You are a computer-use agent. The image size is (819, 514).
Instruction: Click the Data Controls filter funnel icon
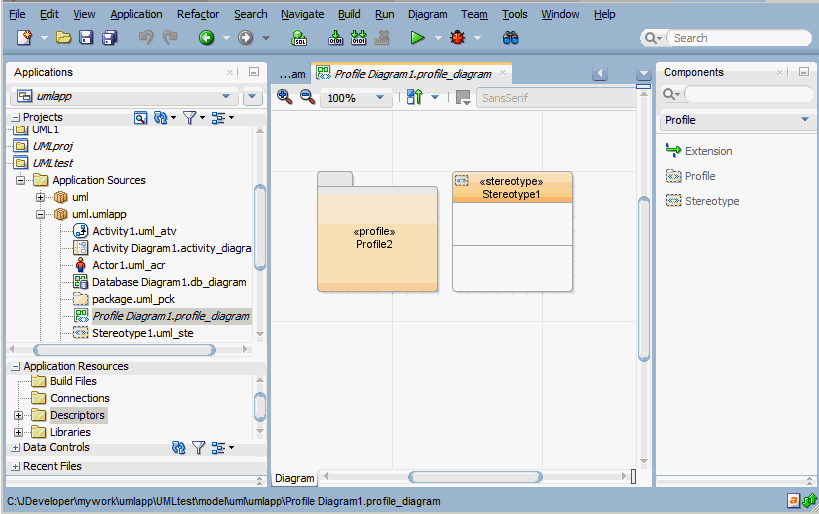point(198,448)
